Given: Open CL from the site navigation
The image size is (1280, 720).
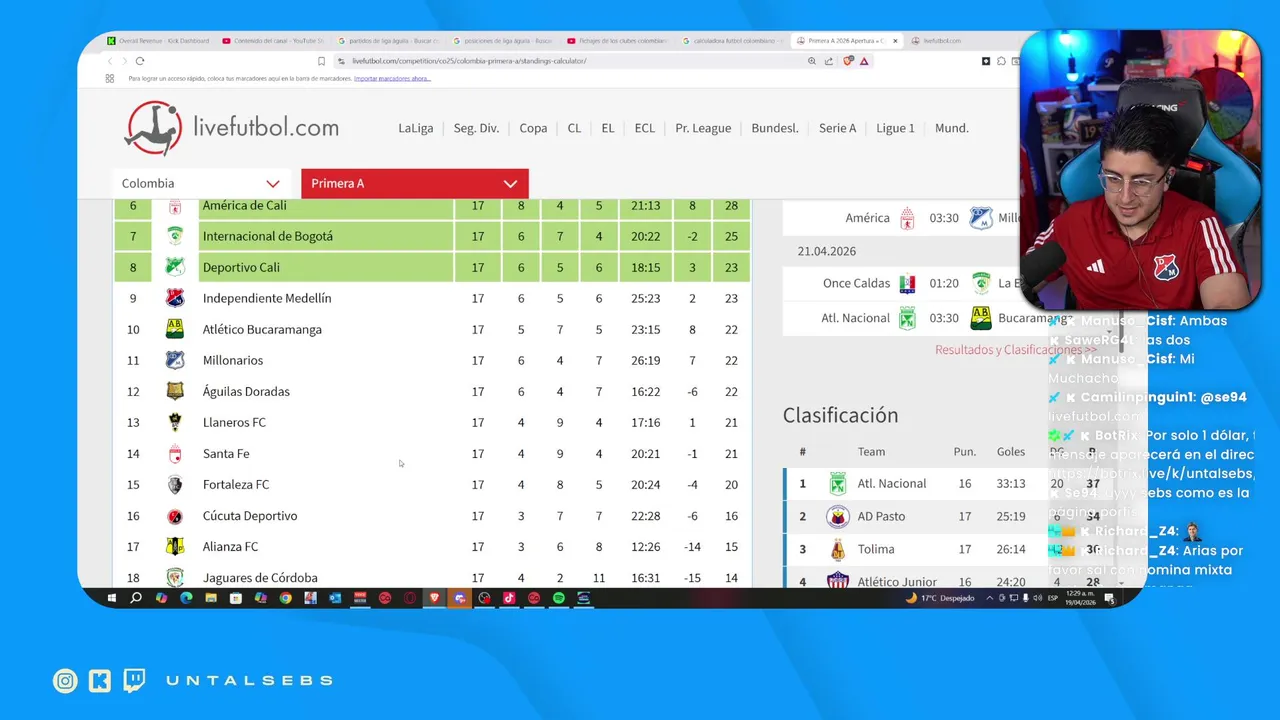Looking at the screenshot, I should 574,128.
